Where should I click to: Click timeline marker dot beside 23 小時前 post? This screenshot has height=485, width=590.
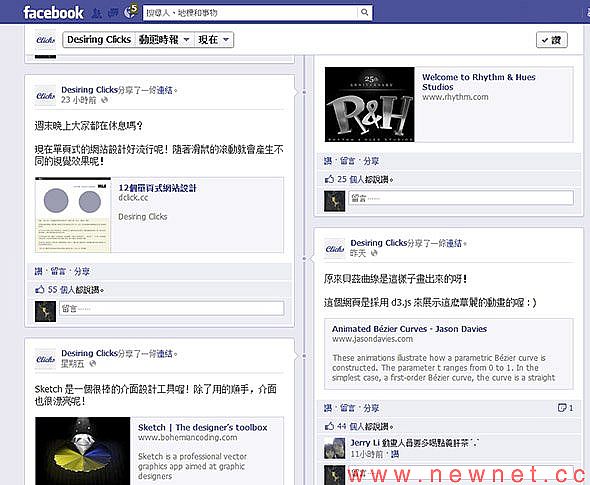click(304, 92)
